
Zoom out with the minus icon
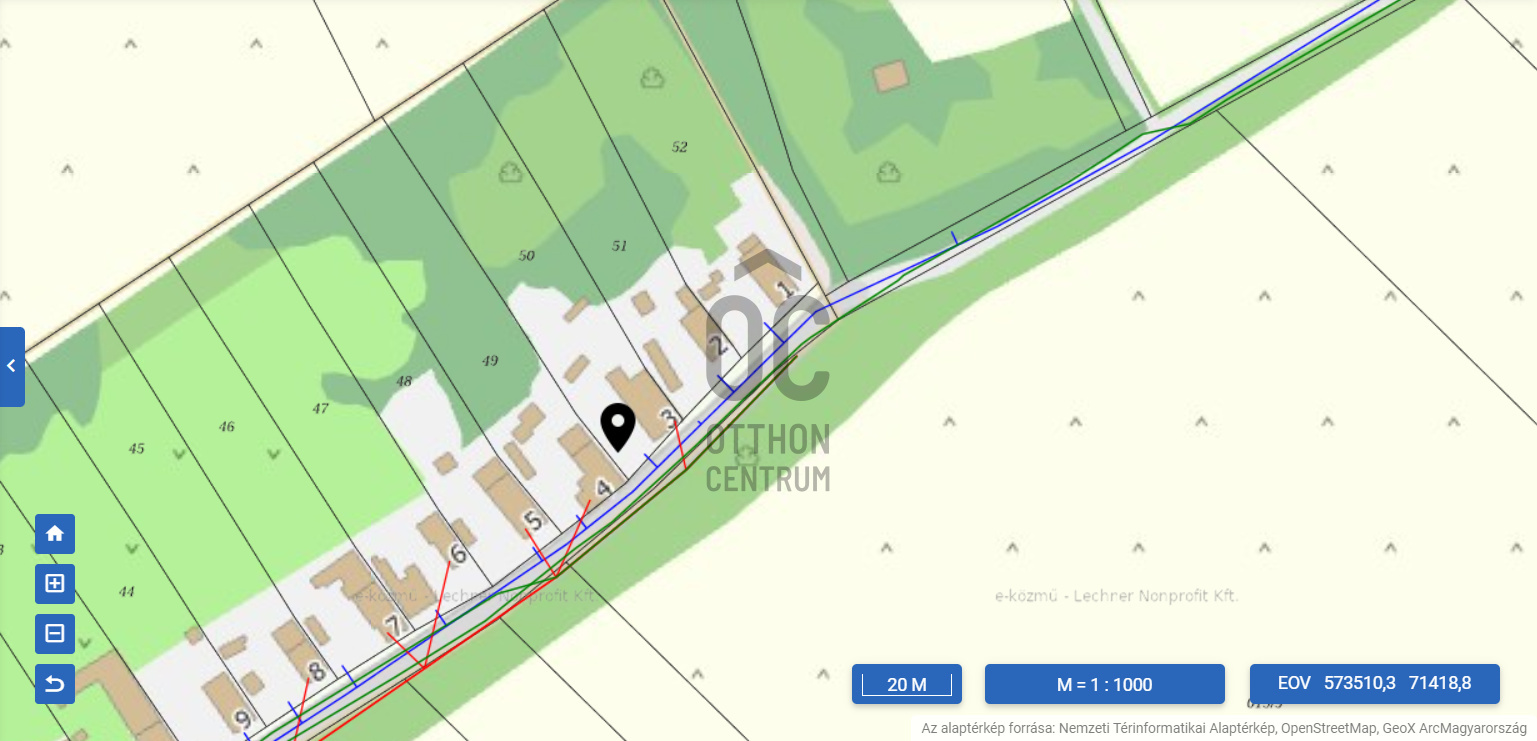55,634
